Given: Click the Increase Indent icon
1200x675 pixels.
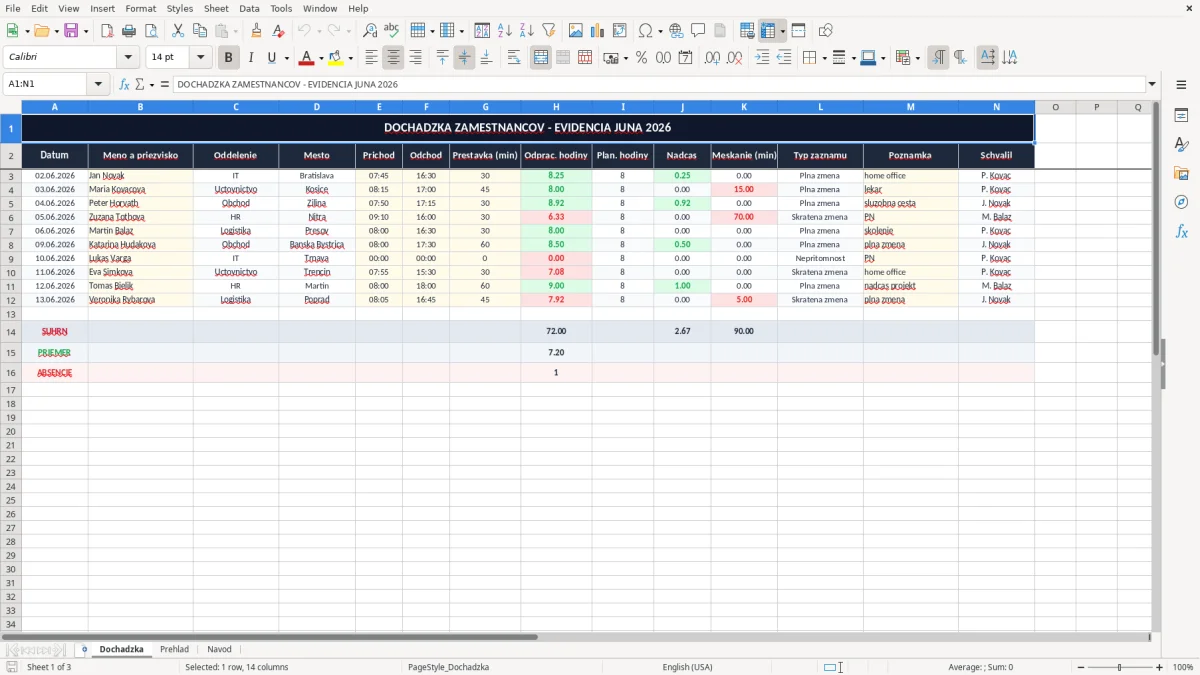Looking at the screenshot, I should click(762, 58).
